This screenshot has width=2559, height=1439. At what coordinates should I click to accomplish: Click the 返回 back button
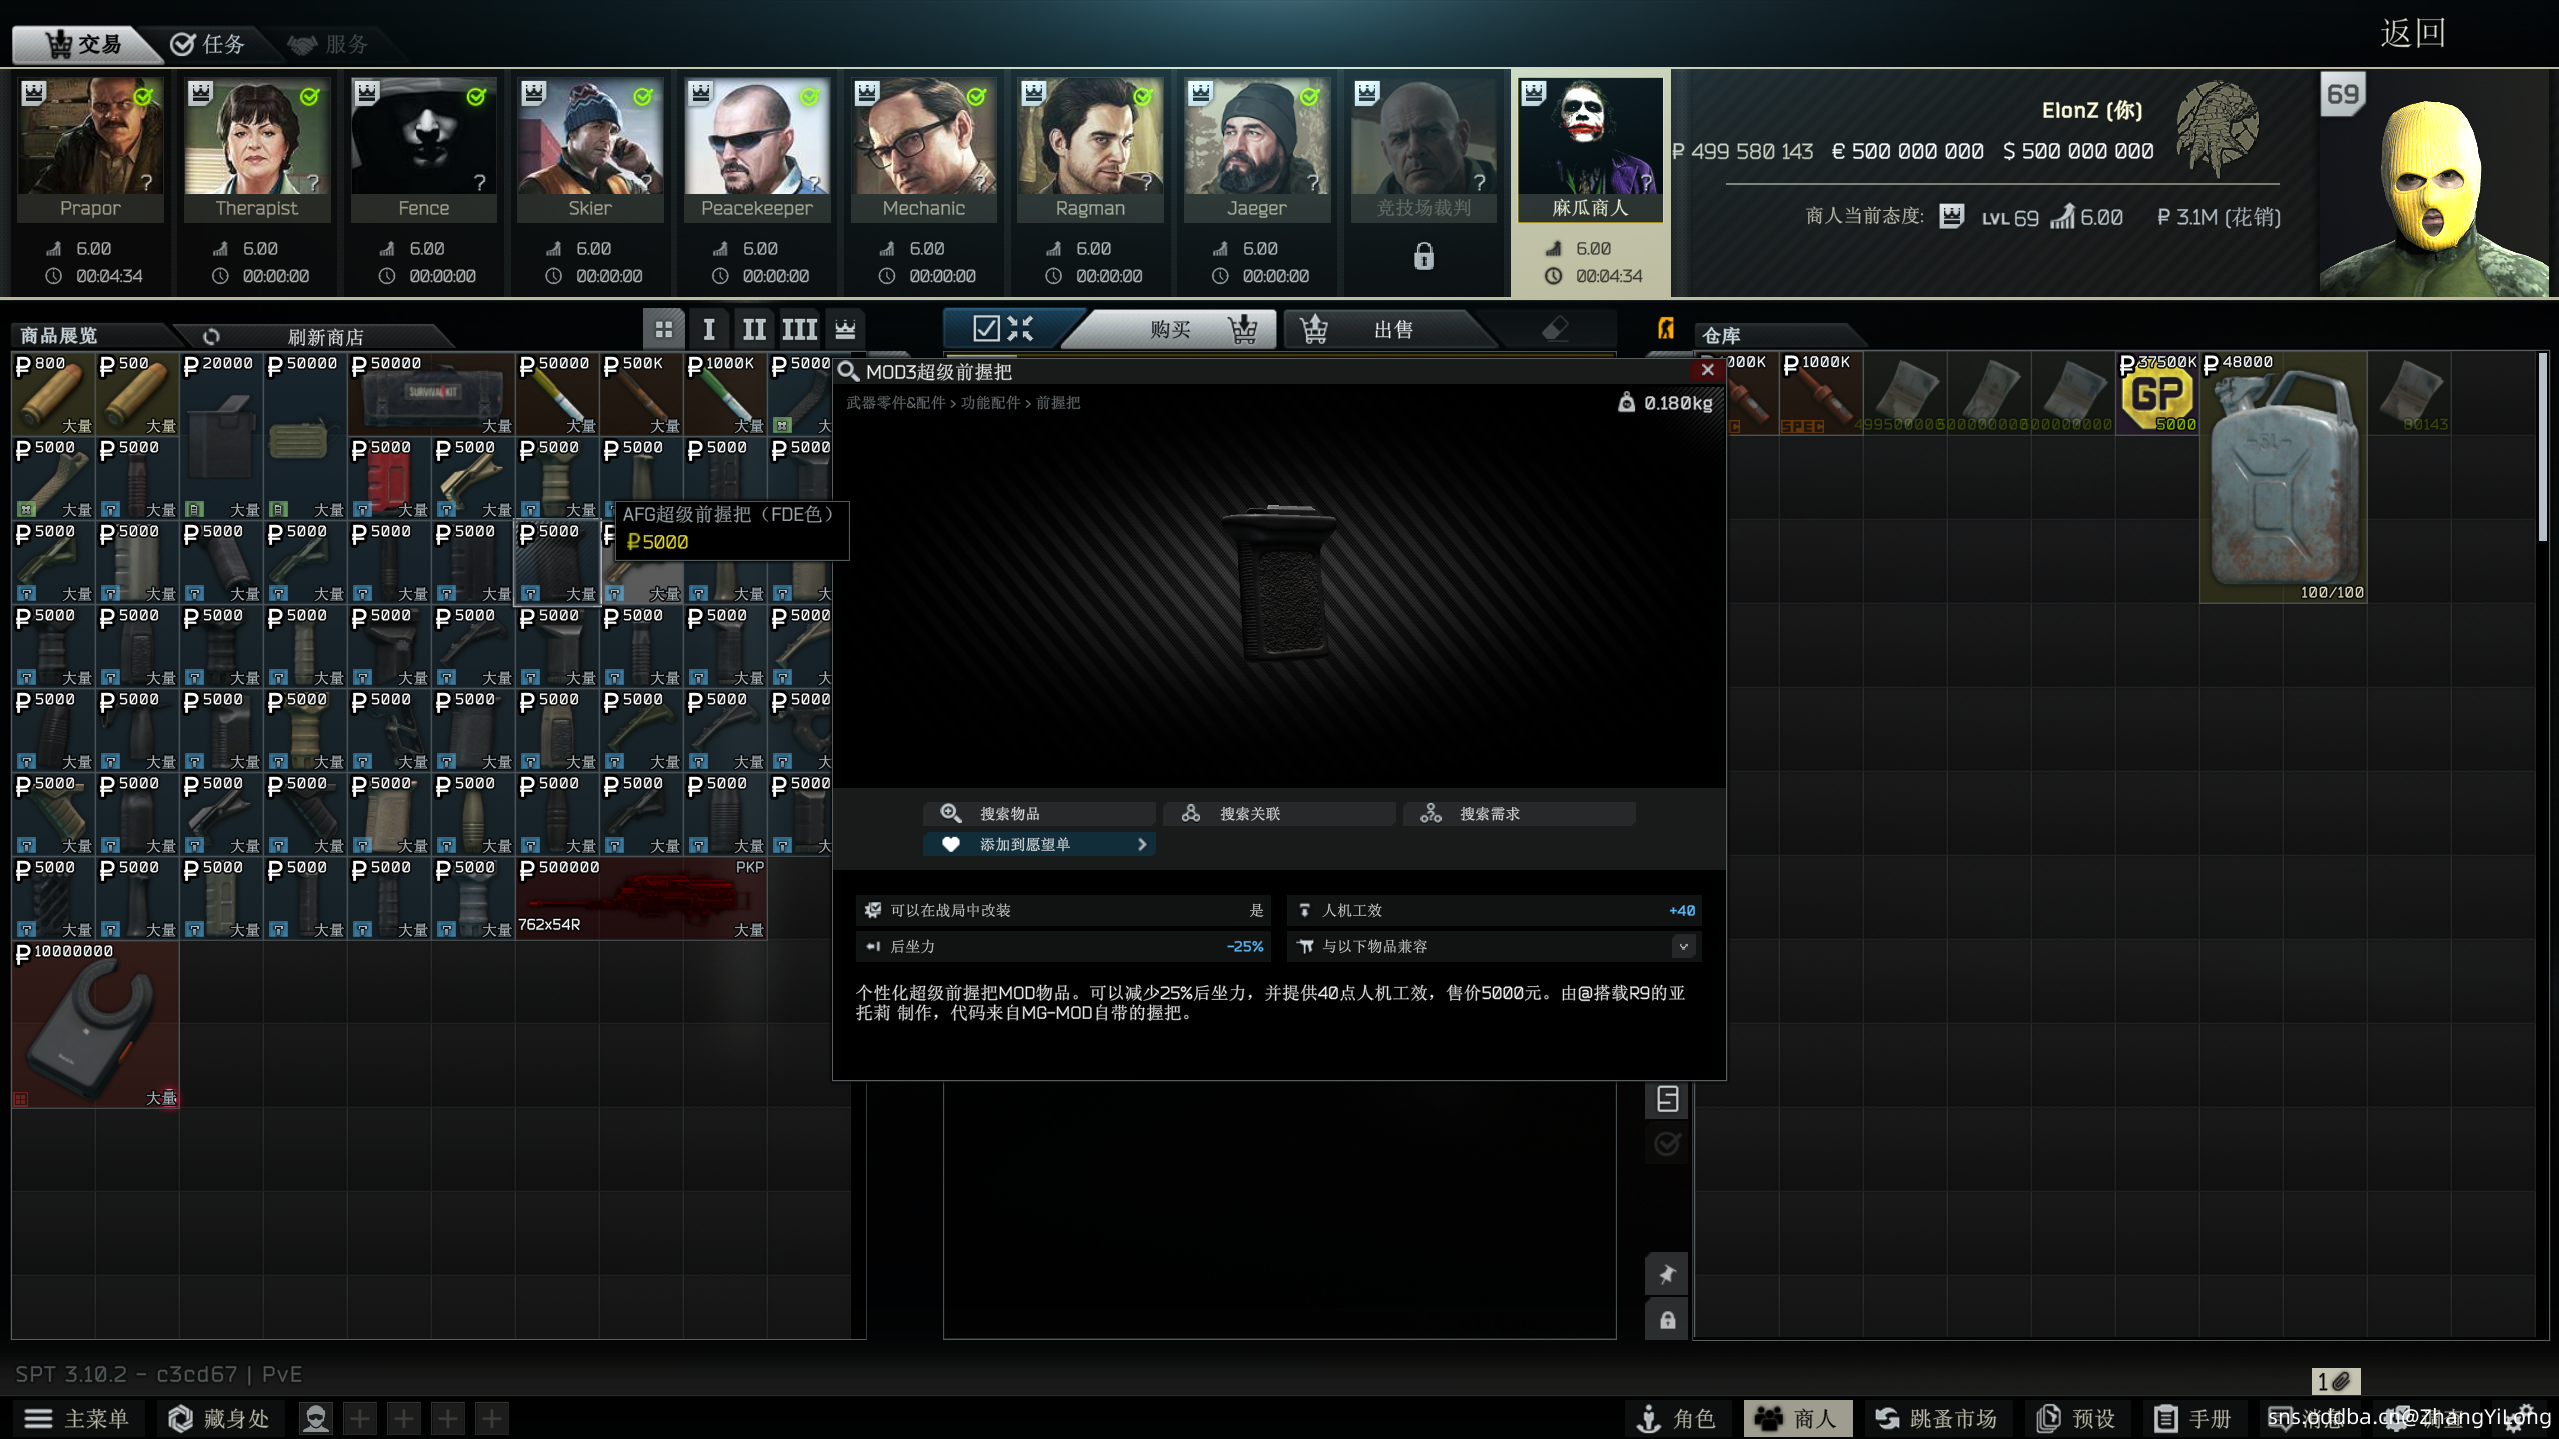pos(2412,33)
